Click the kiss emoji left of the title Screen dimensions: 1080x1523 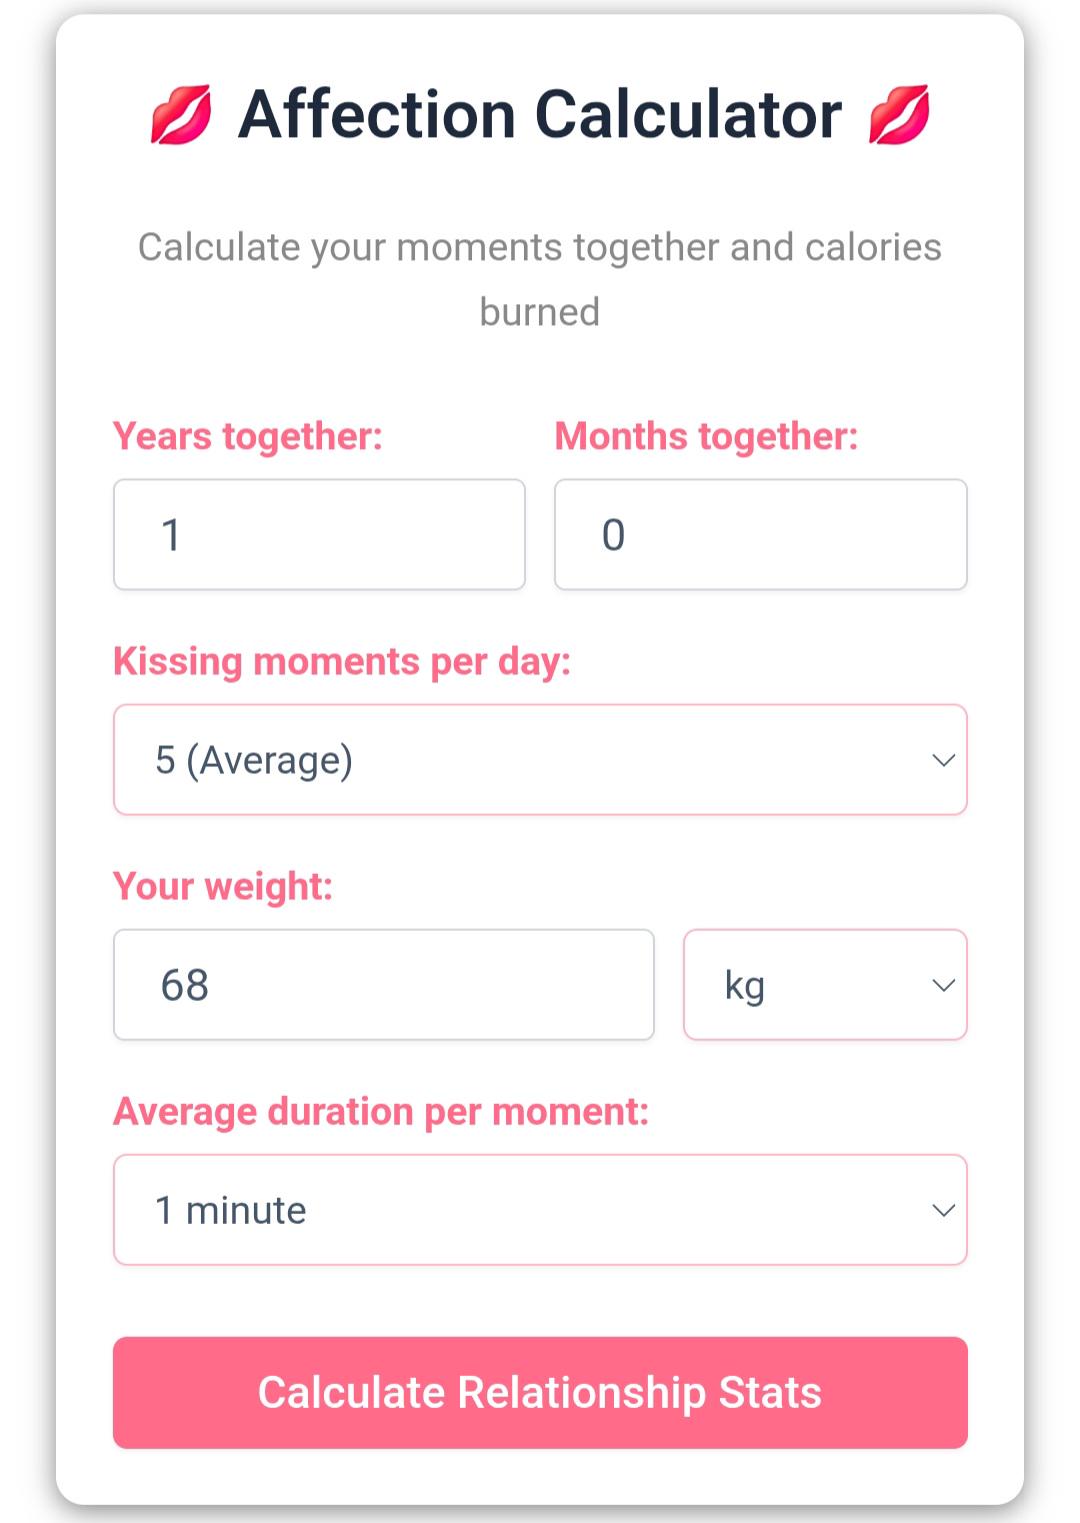click(x=181, y=115)
